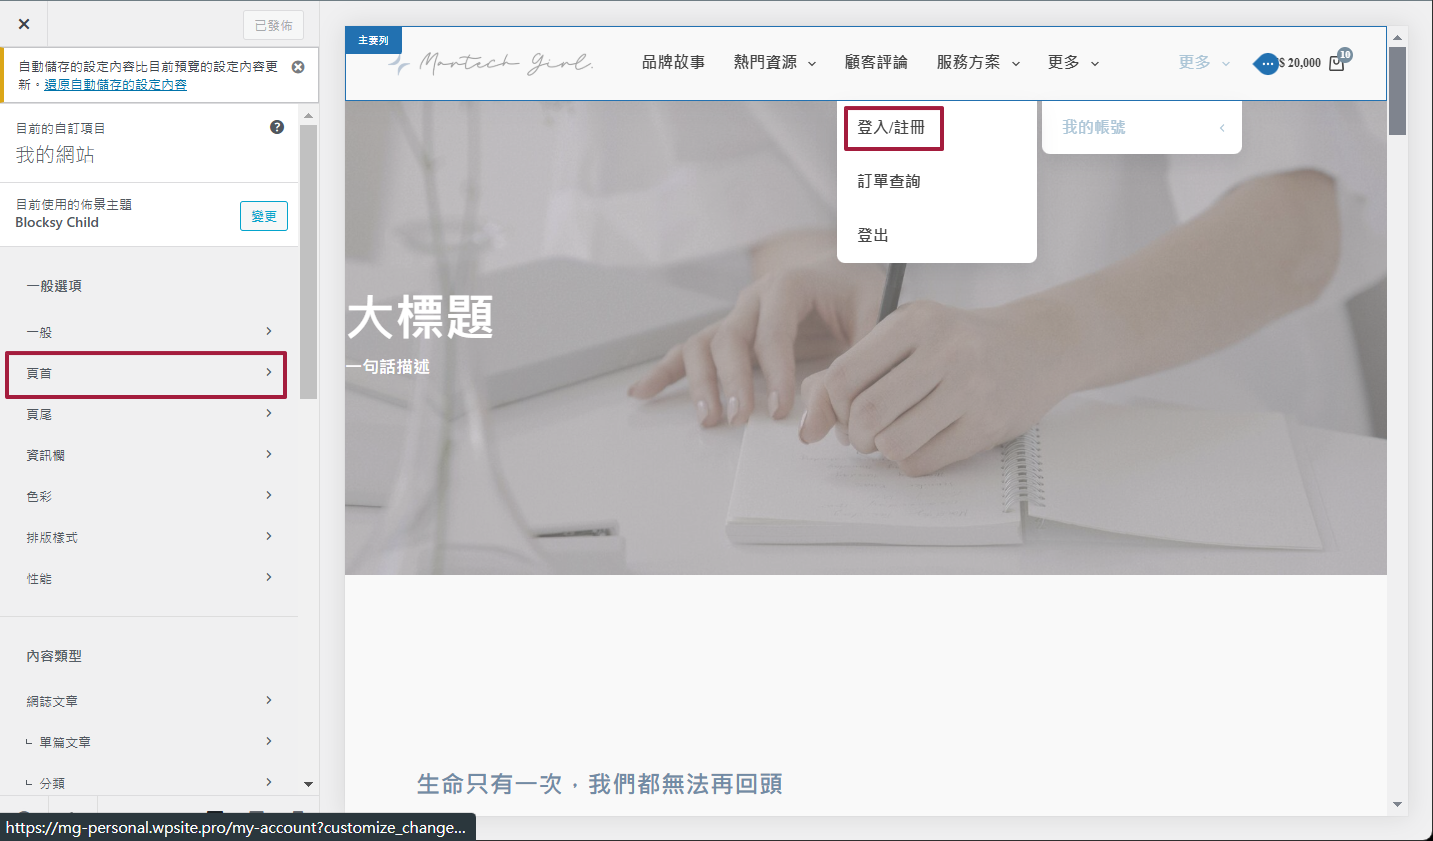Click the 主要列 header row label
1433x841 pixels.
tap(373, 40)
